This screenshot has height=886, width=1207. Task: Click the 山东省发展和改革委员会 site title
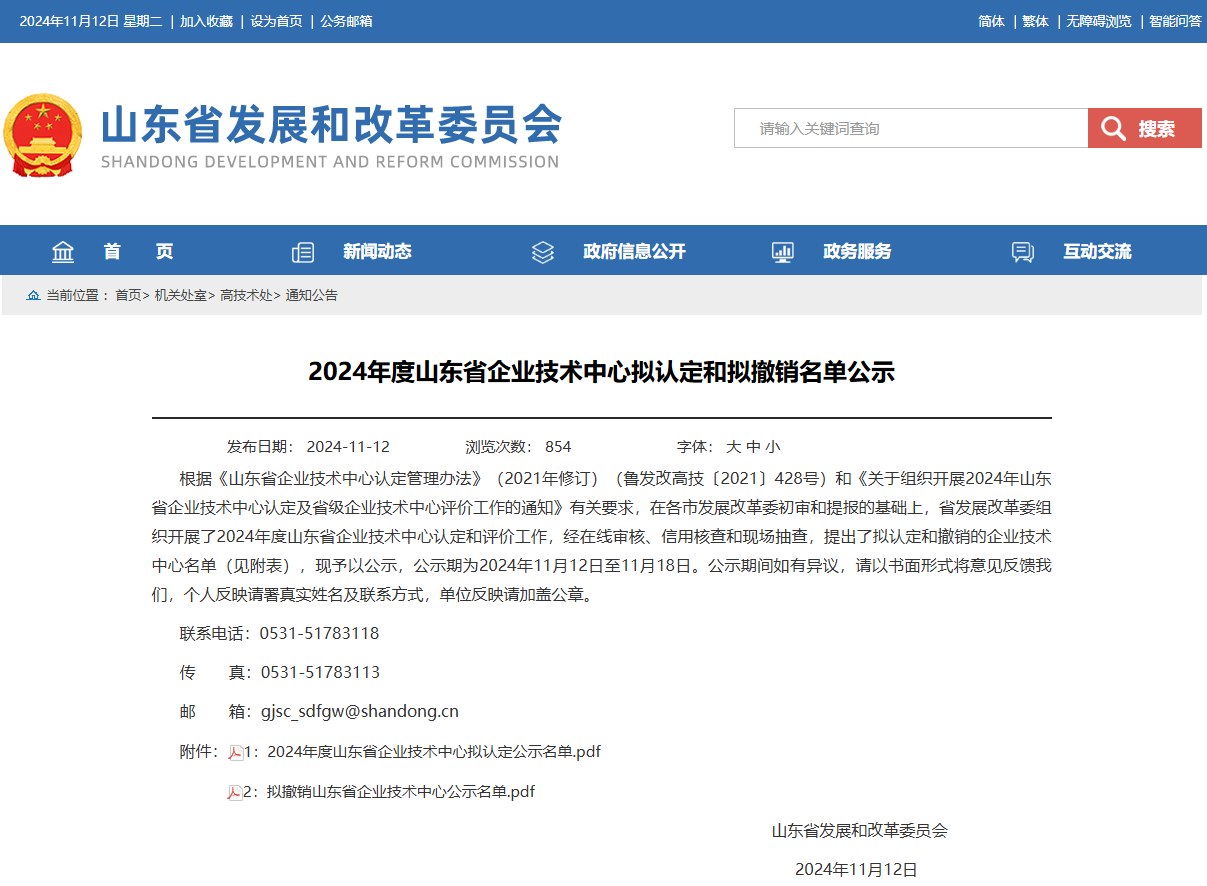click(x=331, y=124)
